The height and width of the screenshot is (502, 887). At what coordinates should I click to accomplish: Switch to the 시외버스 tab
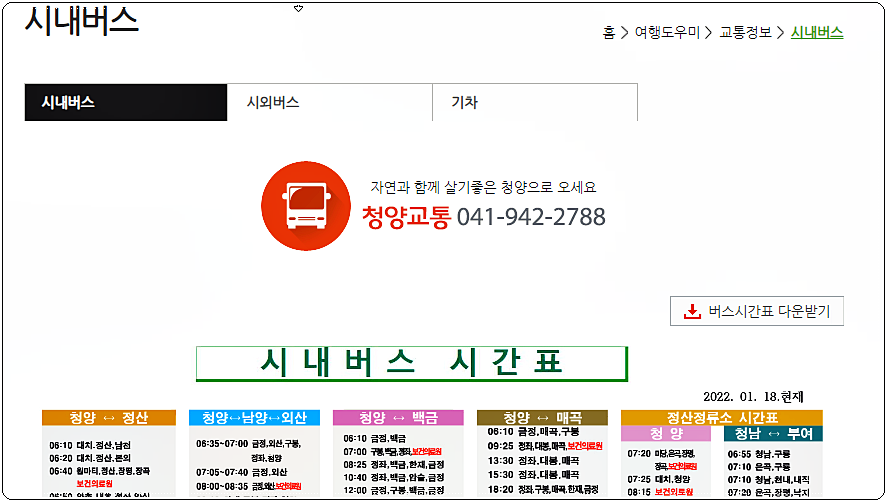[330, 102]
